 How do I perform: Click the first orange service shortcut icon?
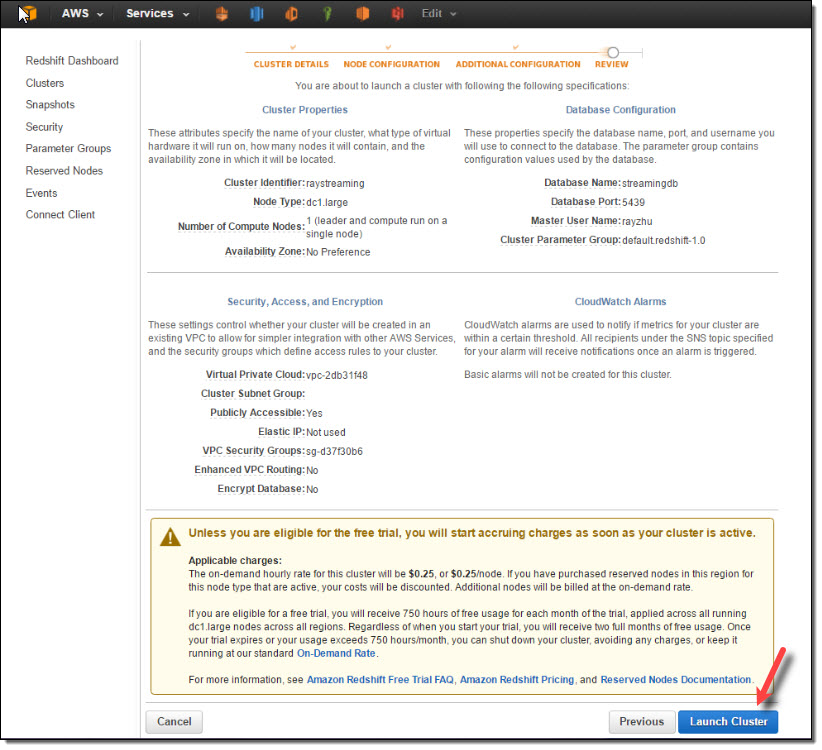(x=222, y=14)
